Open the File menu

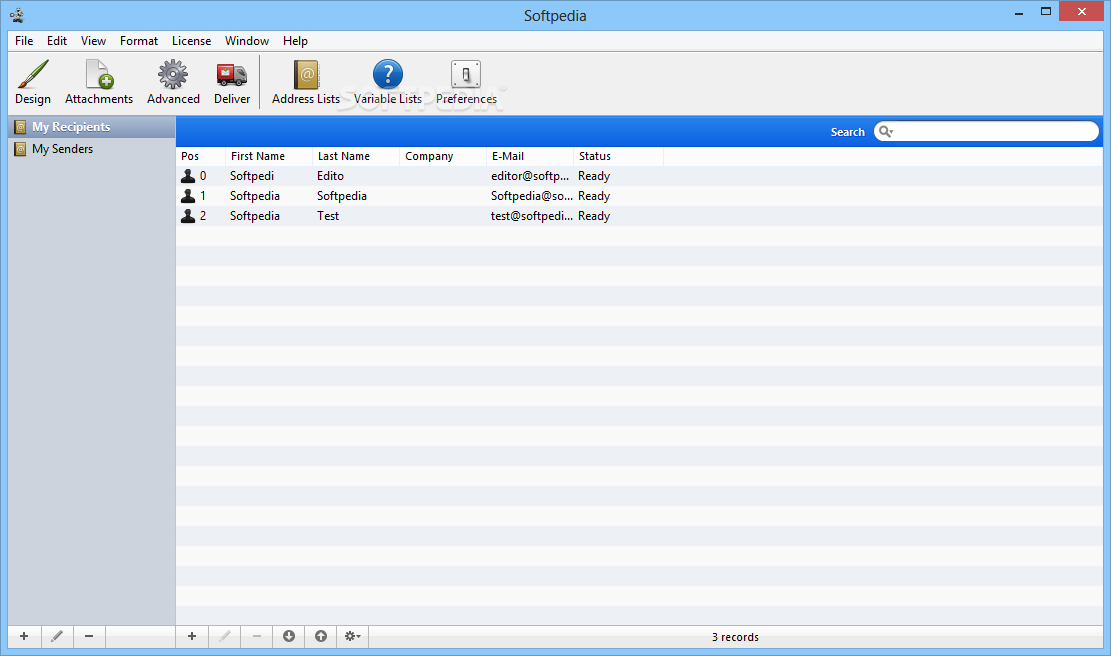24,40
